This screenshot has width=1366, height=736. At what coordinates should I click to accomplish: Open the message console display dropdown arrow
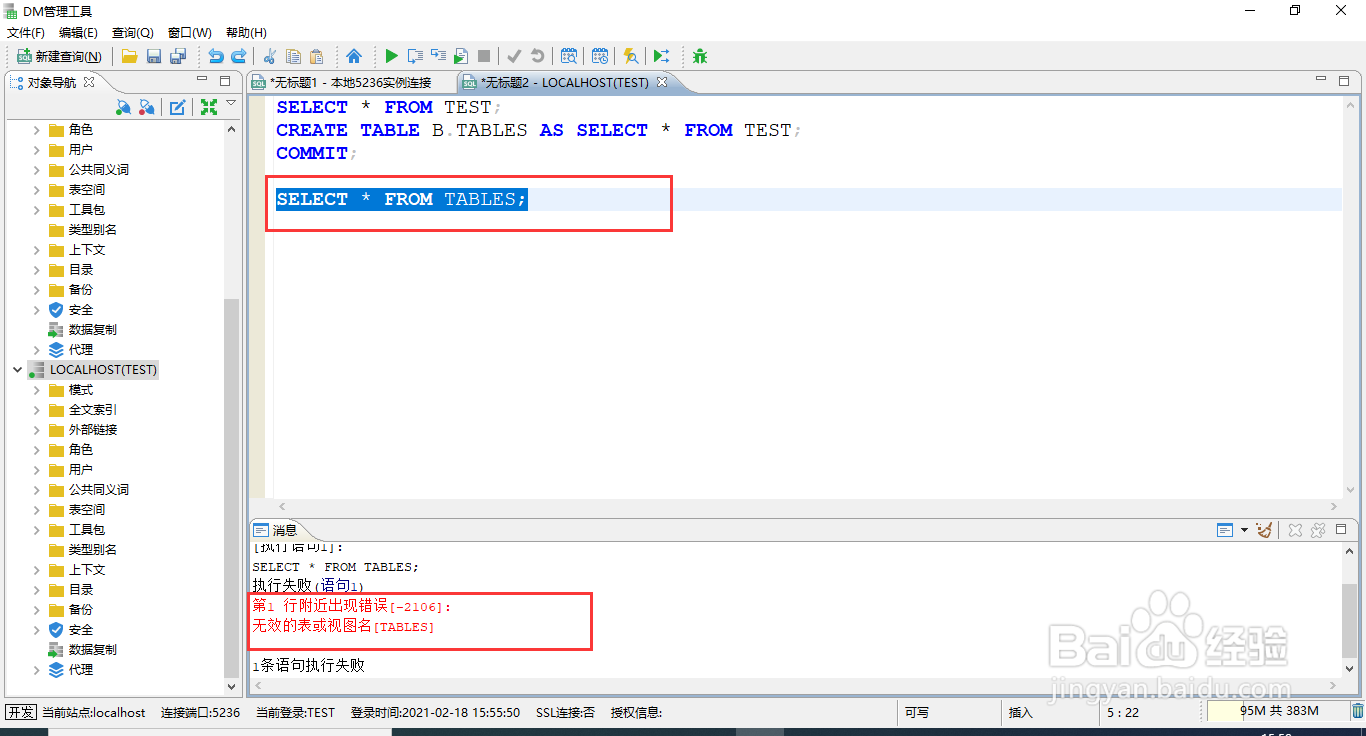pos(1244,530)
